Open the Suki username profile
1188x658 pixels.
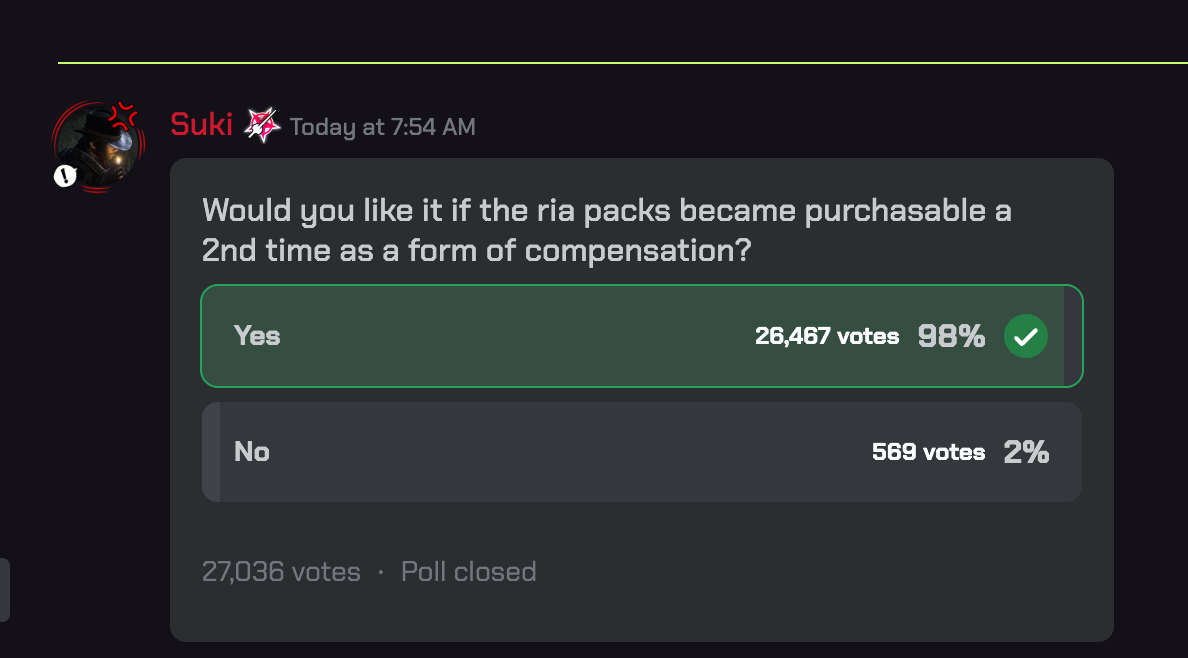[201, 125]
